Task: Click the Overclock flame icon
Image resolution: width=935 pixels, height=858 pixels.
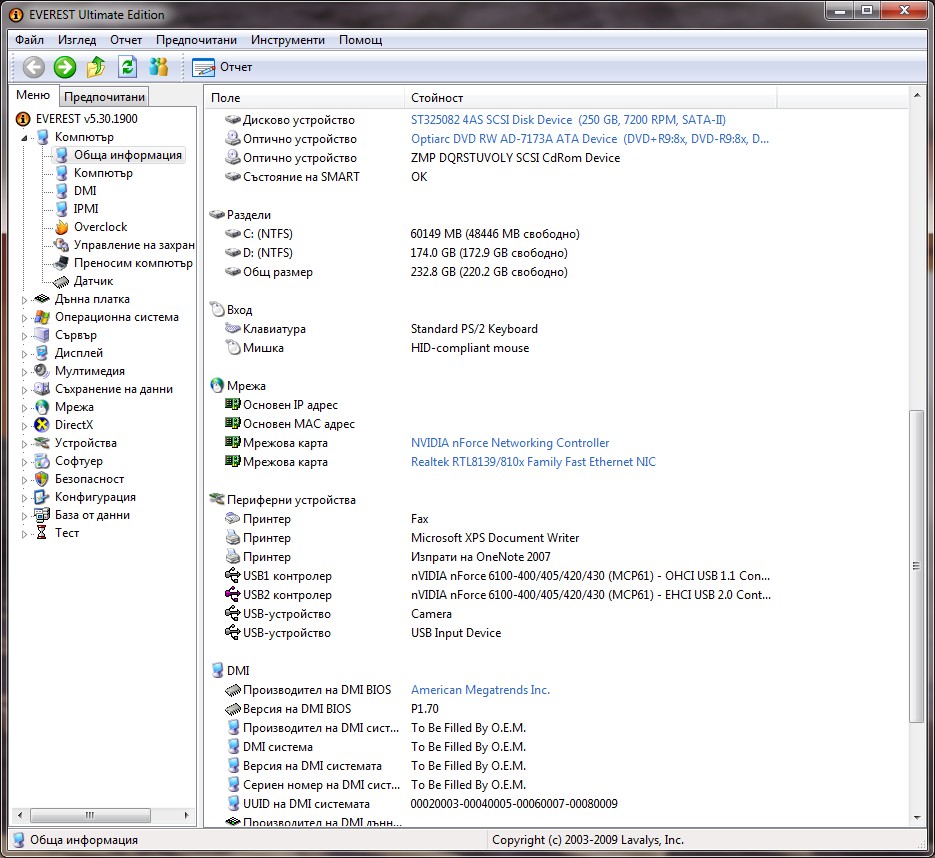Action: 62,227
